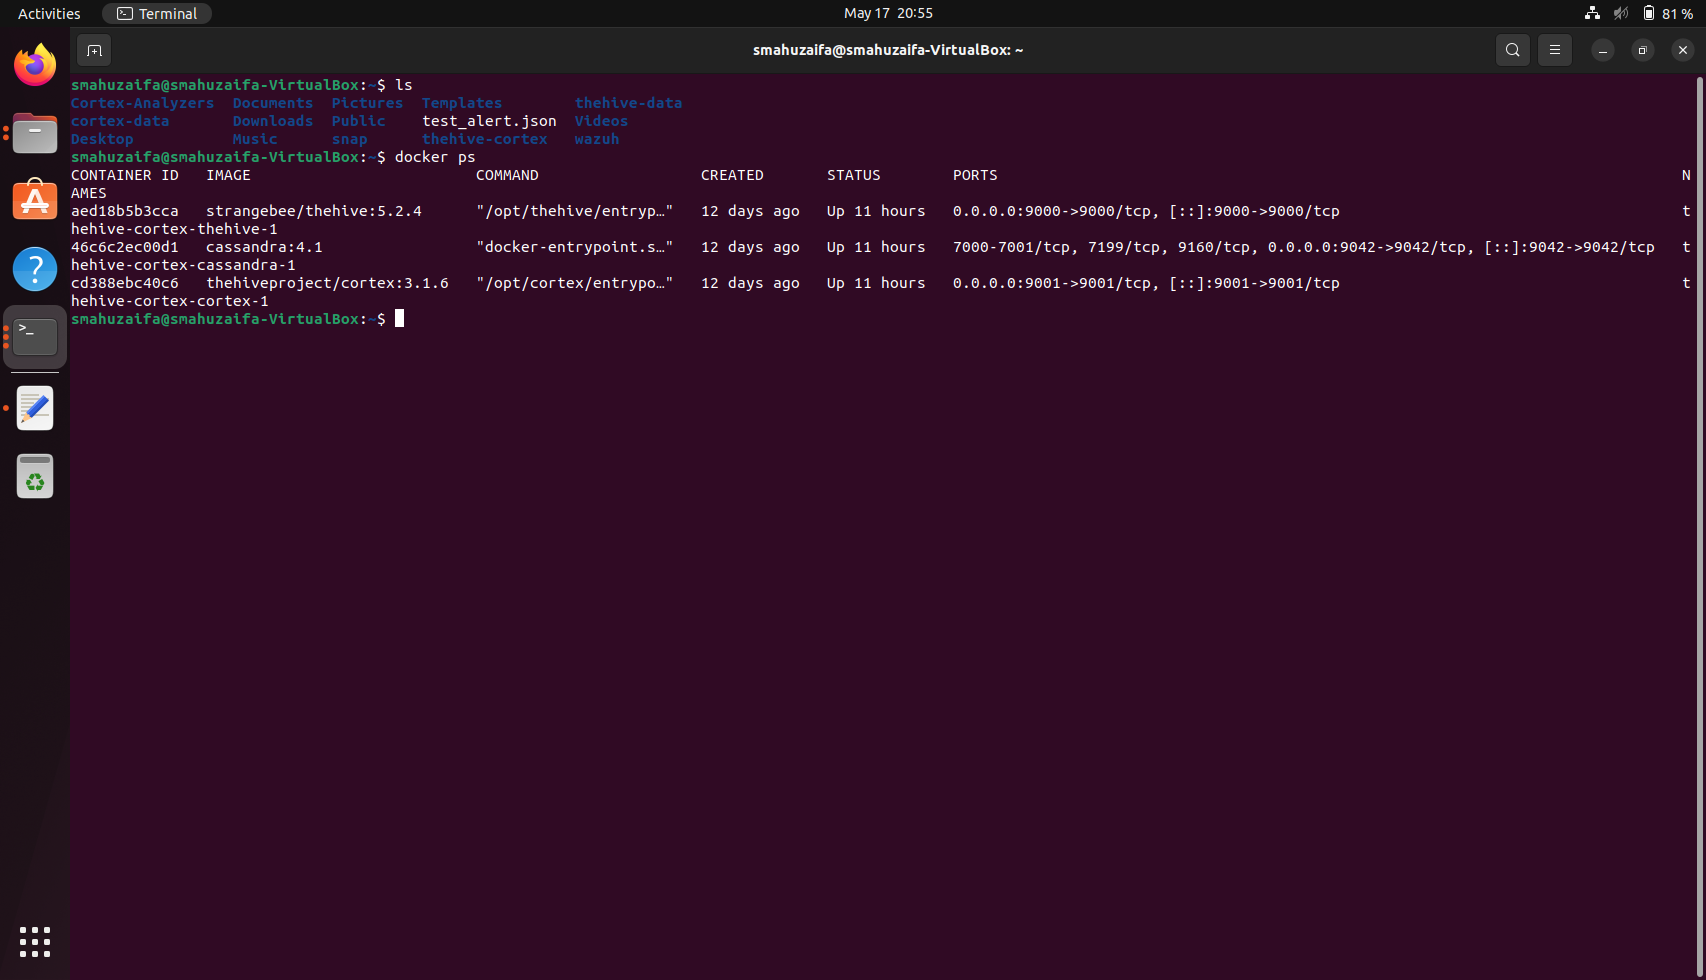Click the Templates directory name
1706x980 pixels.
point(462,103)
